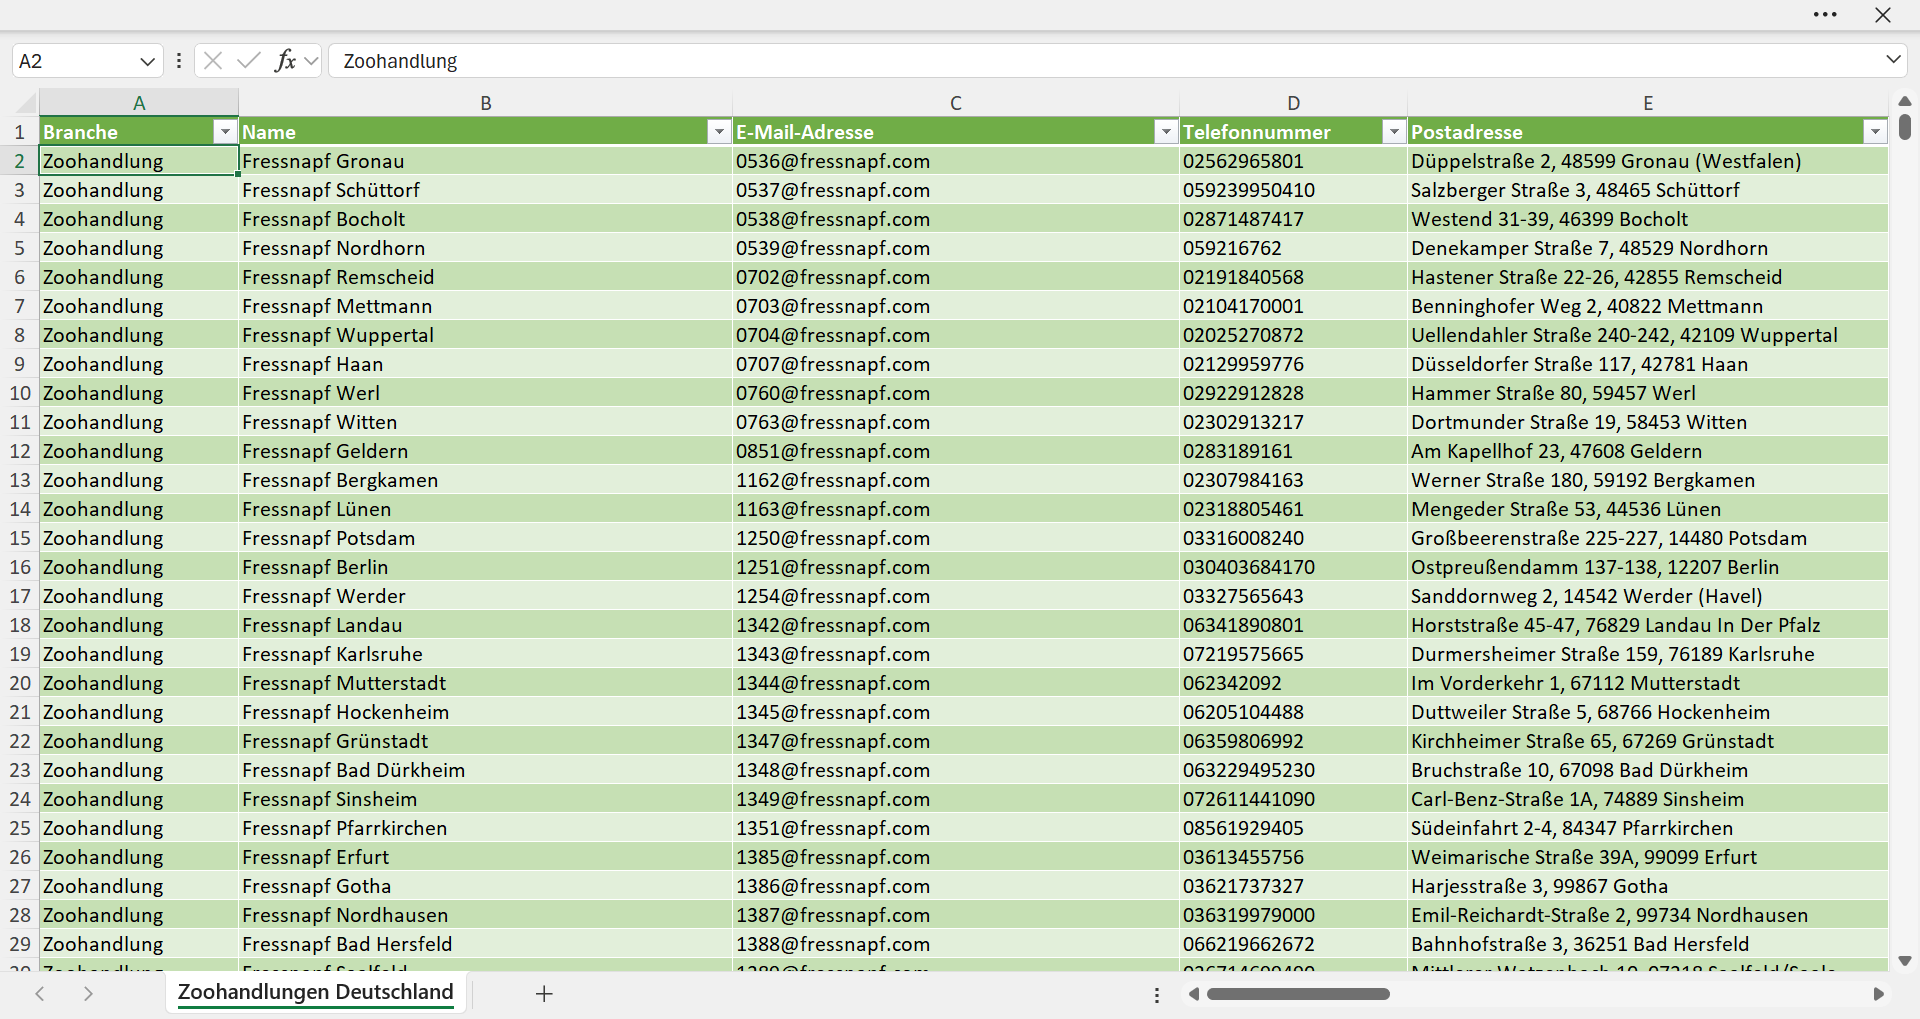
Task: Select column A header
Action: [139, 103]
